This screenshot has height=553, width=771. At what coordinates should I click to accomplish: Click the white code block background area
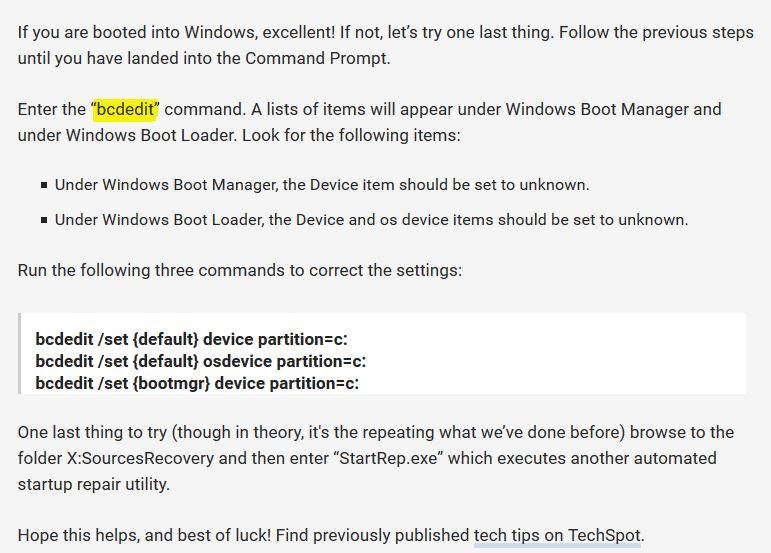[541, 353]
